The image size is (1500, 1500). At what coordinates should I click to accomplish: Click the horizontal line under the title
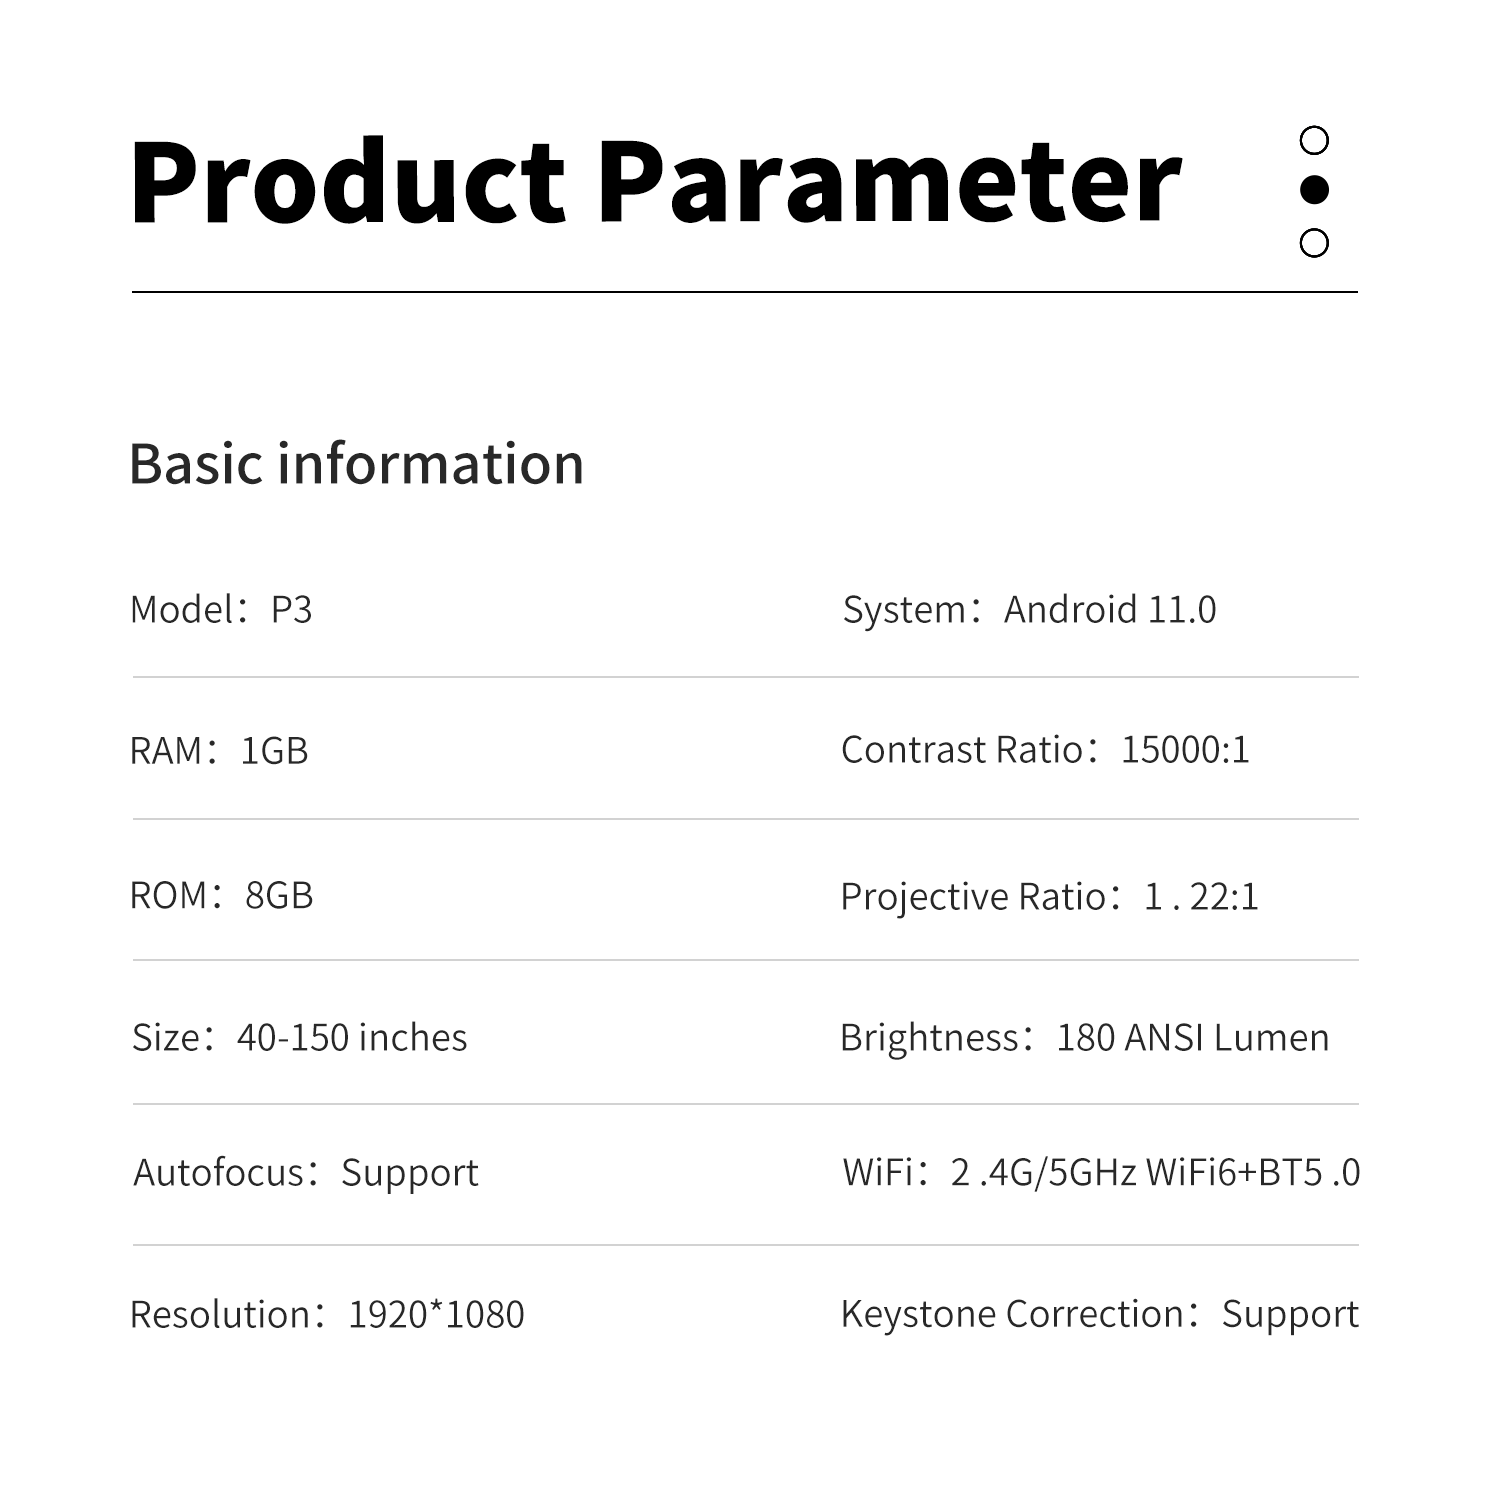click(x=744, y=292)
